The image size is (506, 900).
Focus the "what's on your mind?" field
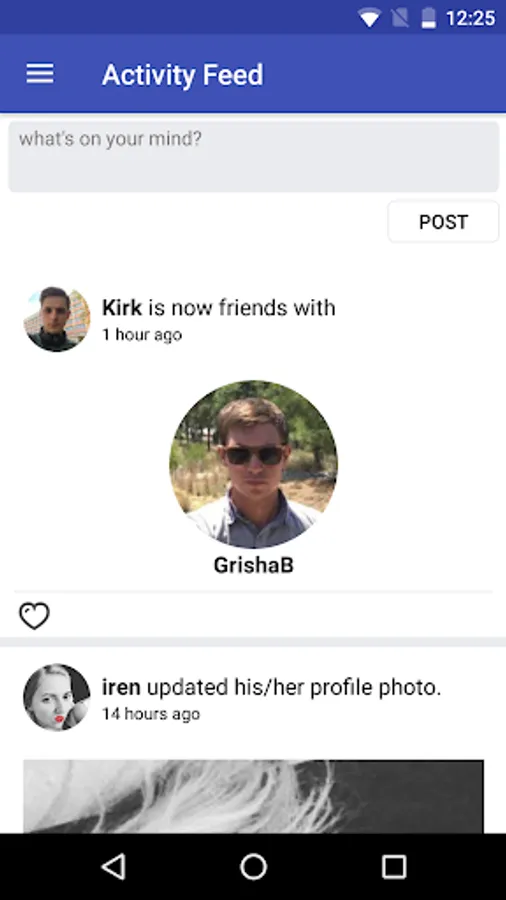pos(253,156)
